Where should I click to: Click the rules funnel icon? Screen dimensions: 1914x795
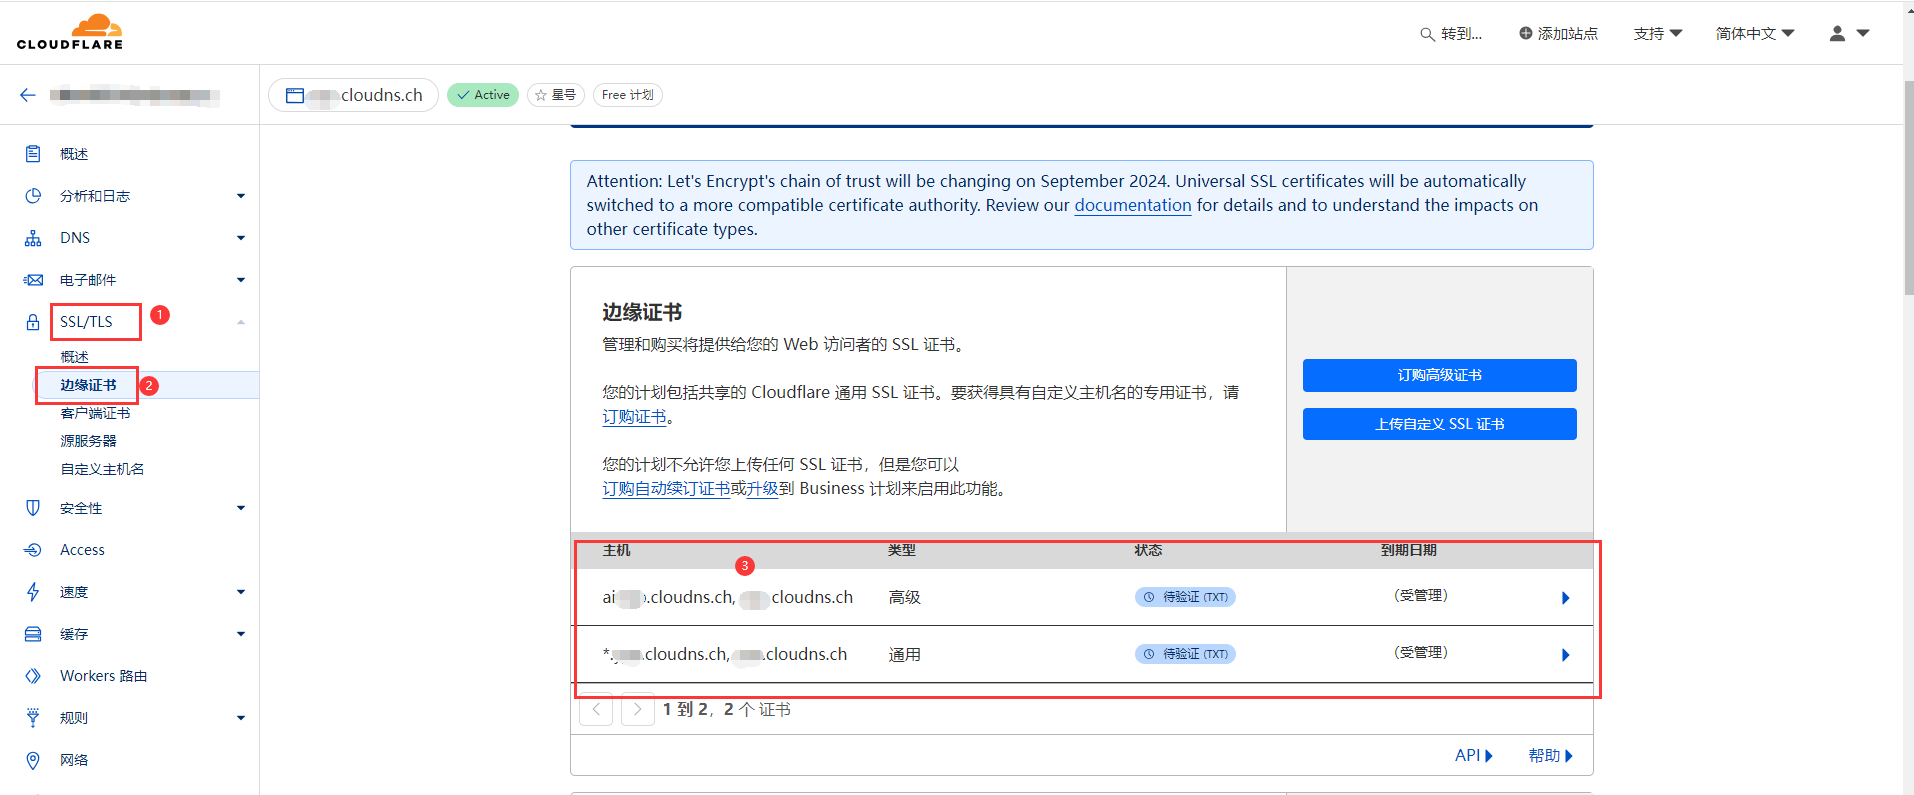coord(33,718)
